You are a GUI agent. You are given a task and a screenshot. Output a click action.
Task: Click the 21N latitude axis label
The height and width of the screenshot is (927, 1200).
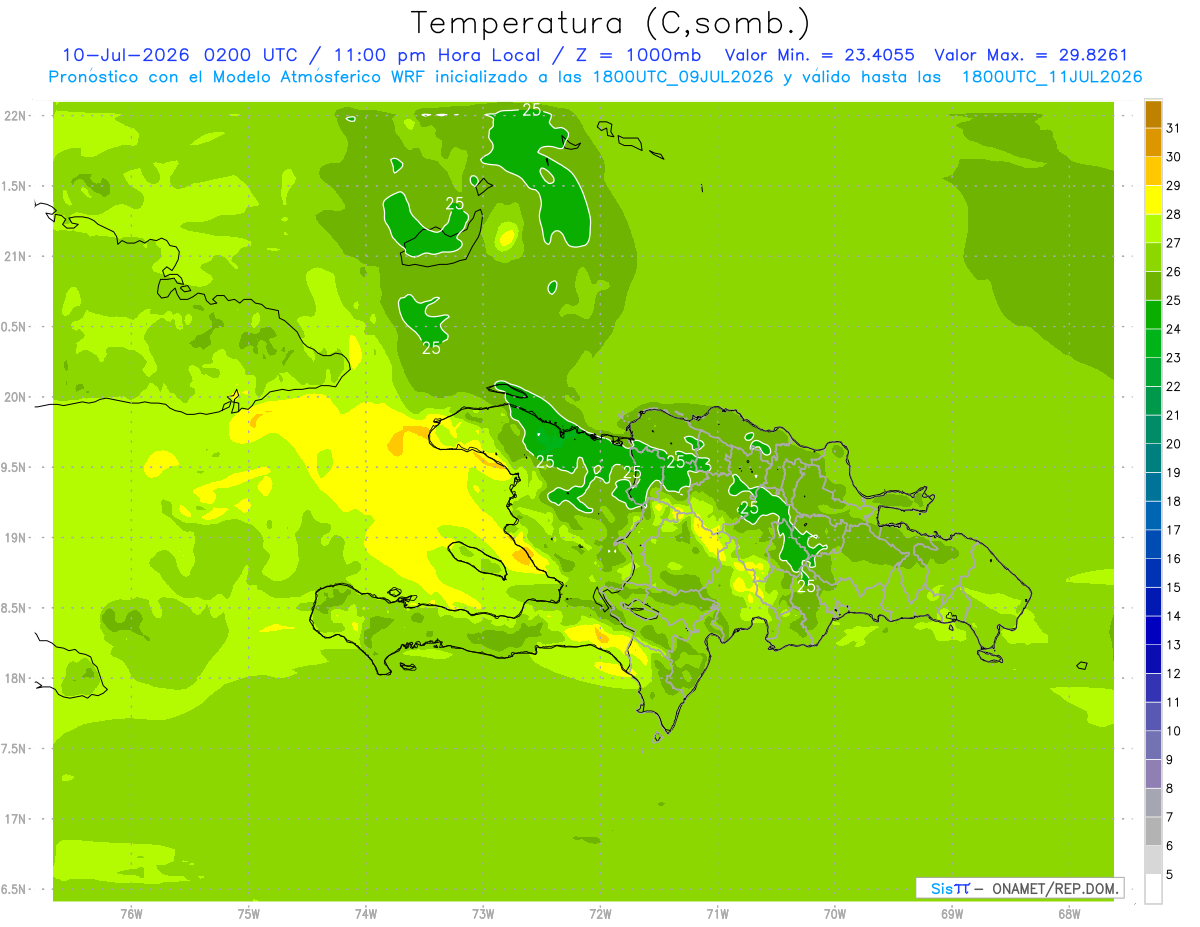pos(15,256)
